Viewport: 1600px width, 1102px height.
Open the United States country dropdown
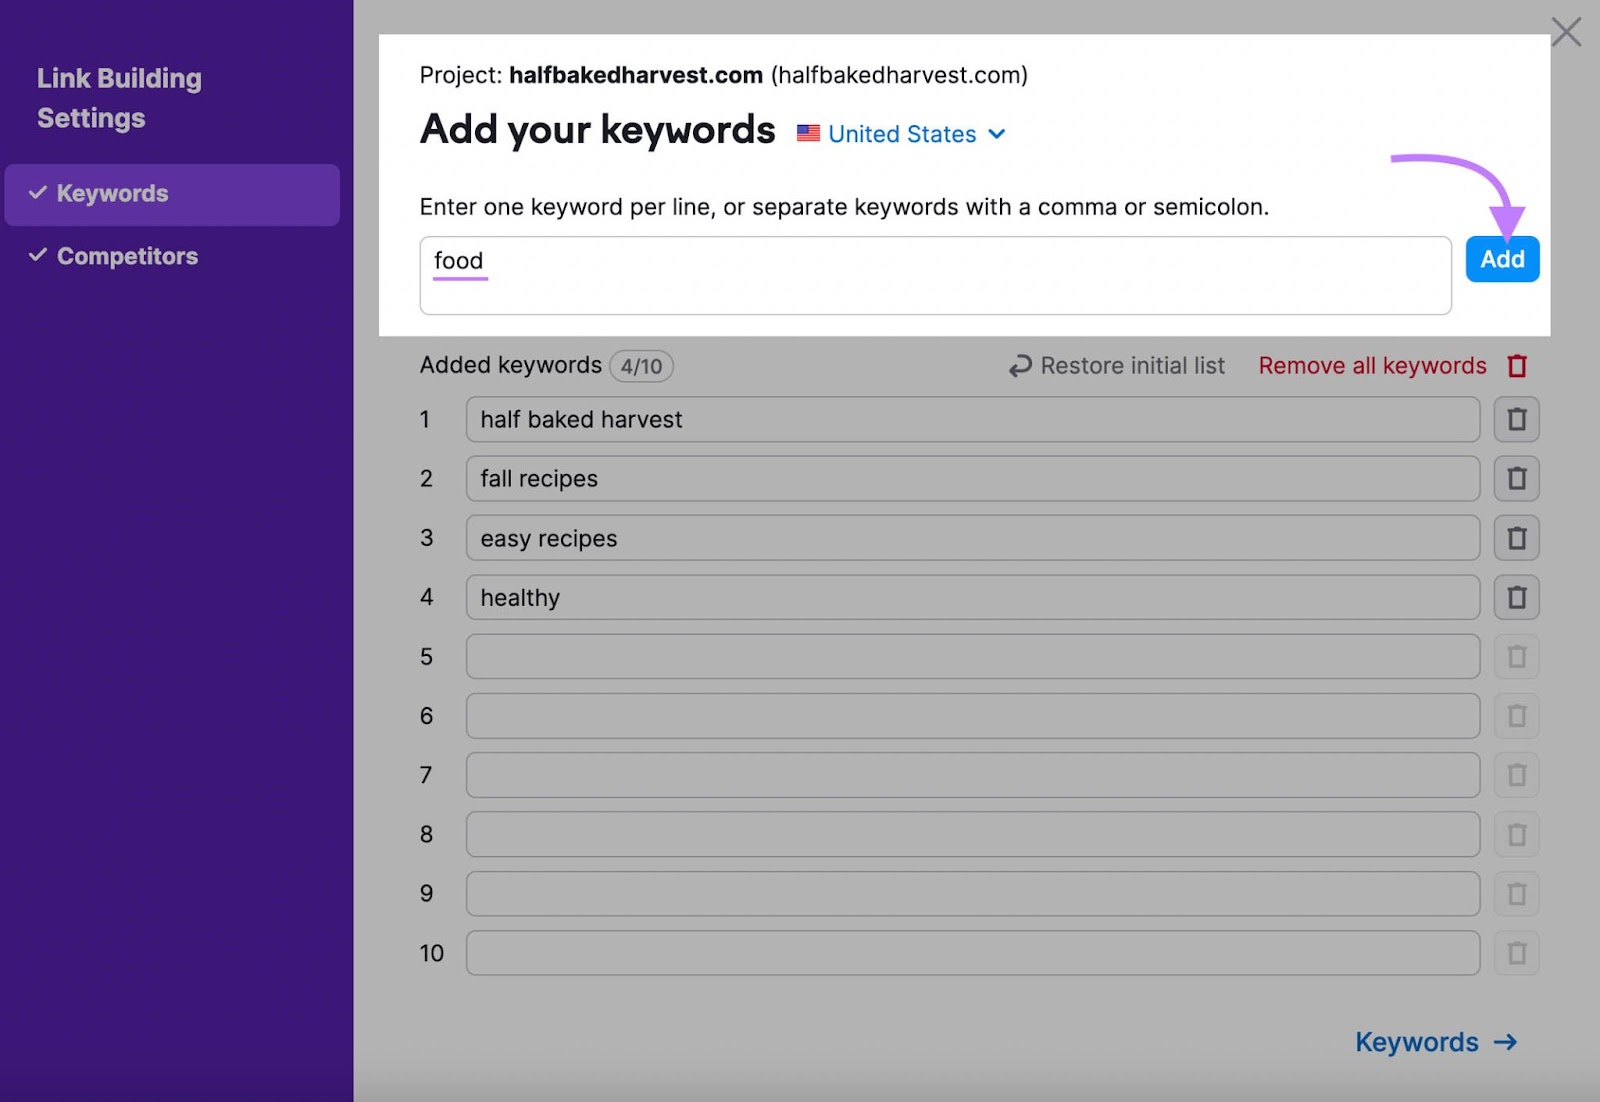(x=901, y=133)
